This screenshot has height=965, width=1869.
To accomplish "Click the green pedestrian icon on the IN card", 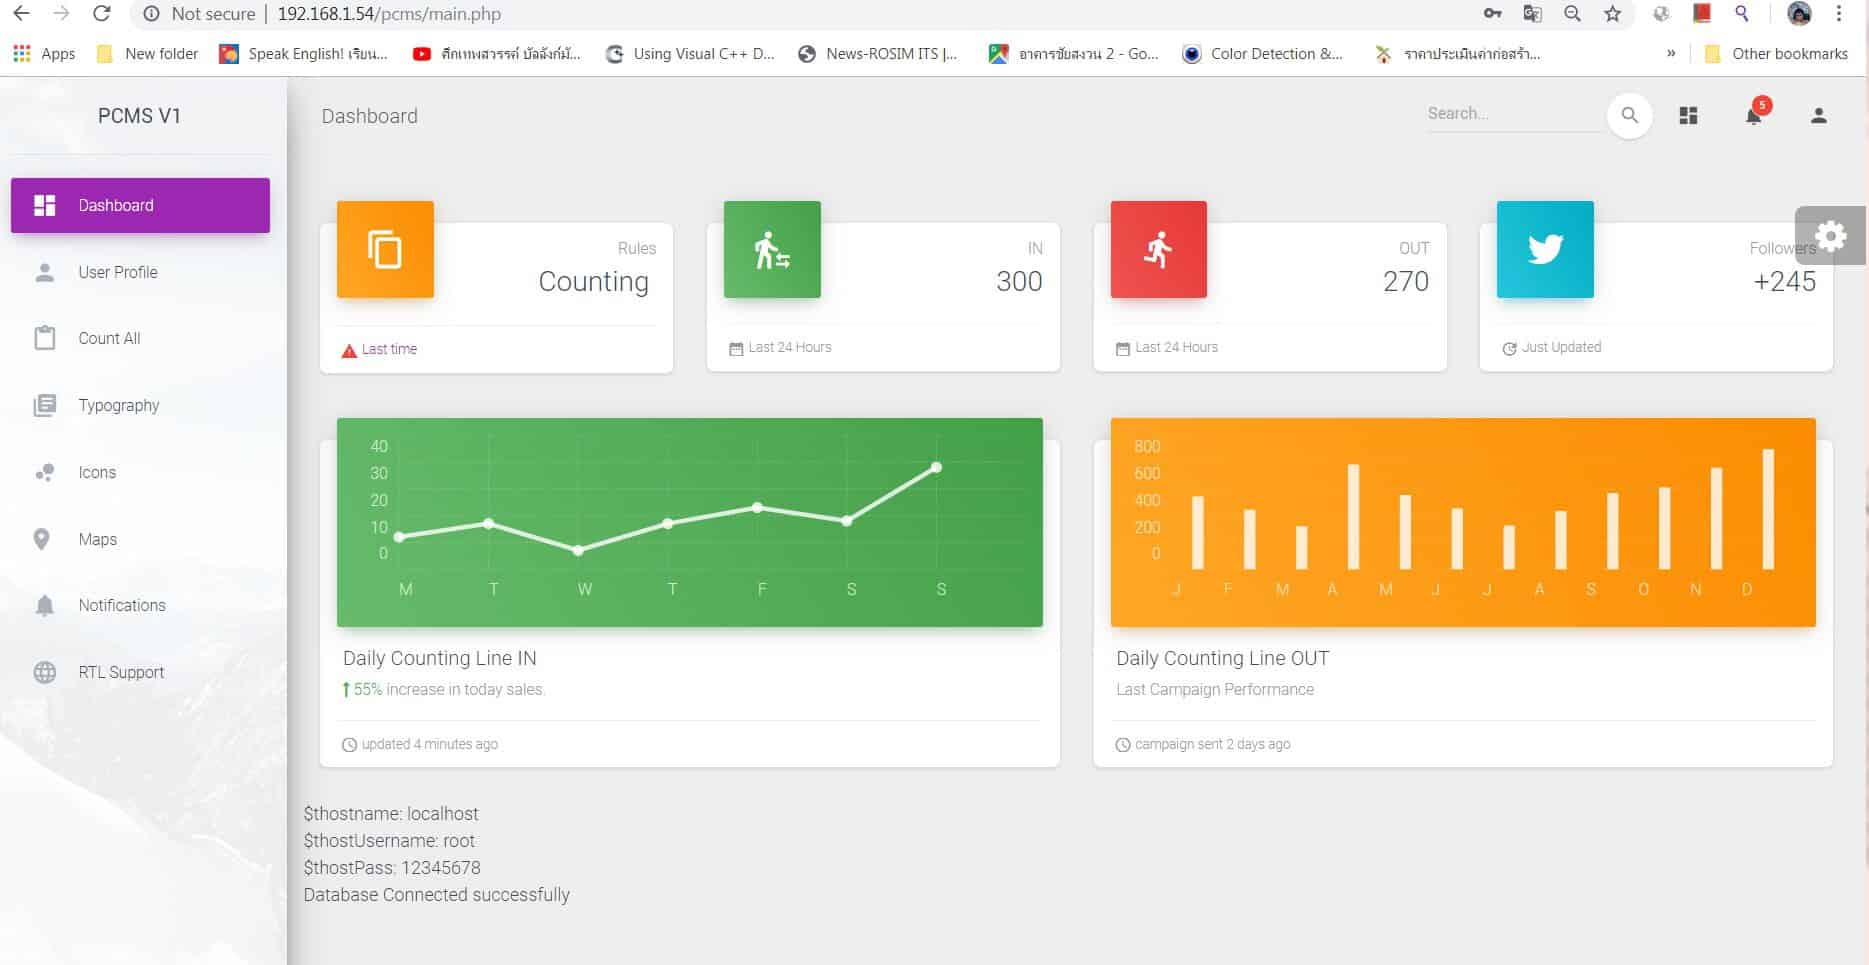I will [x=771, y=249].
